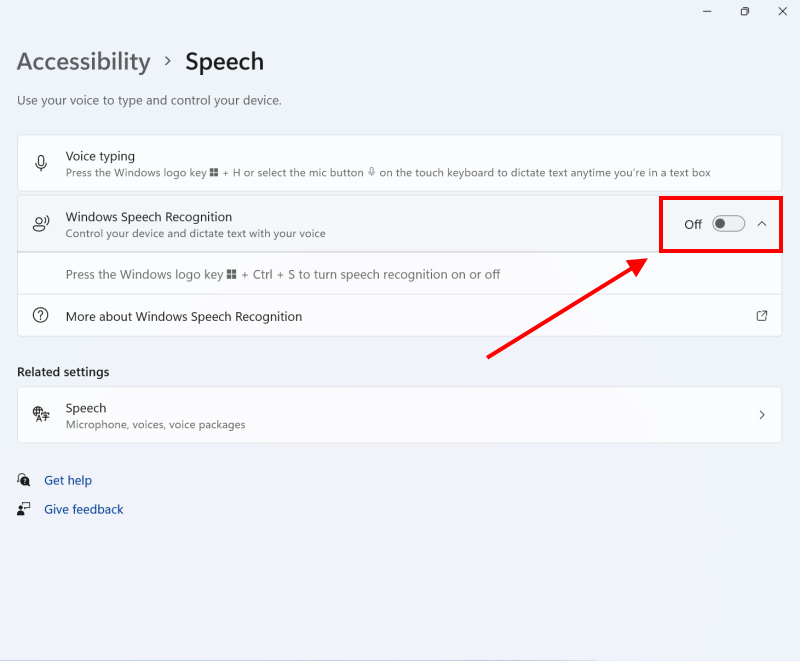Image resolution: width=800 pixels, height=661 pixels.
Task: Click the question mark help icon
Action: click(x=40, y=315)
